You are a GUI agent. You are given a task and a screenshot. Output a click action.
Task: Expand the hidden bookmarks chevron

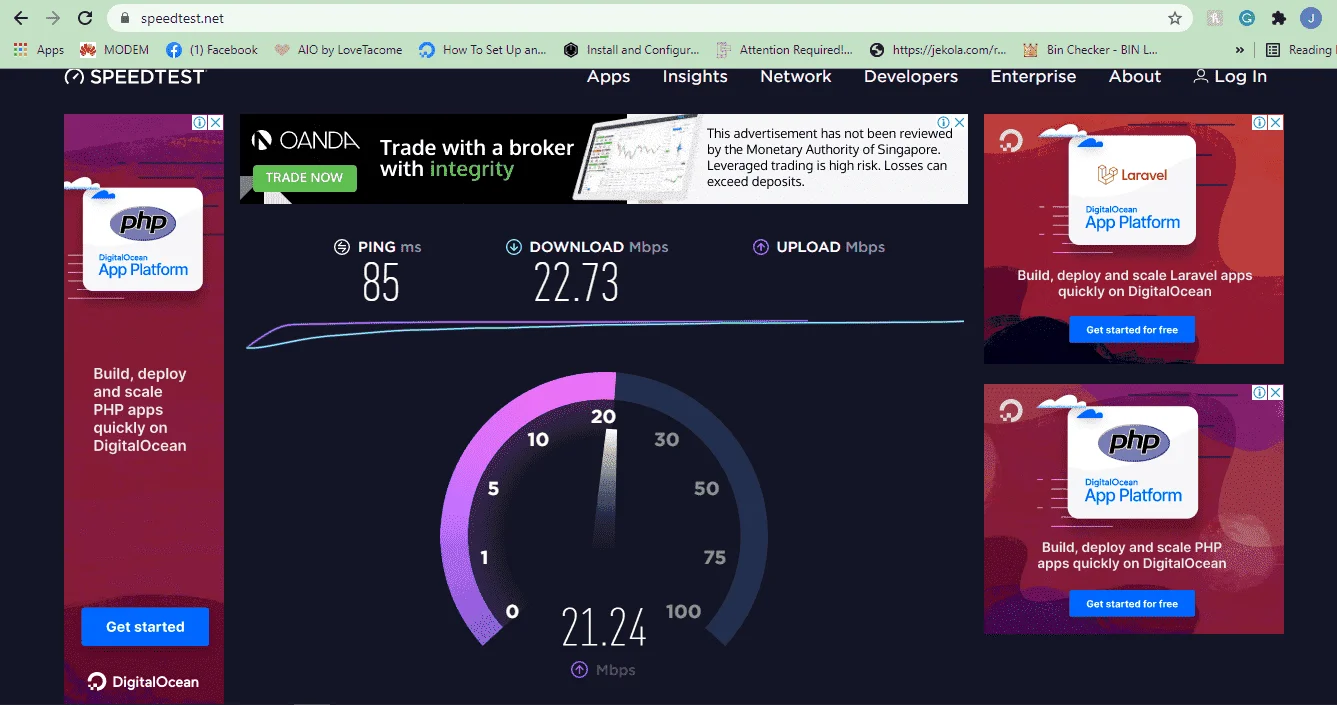1240,50
